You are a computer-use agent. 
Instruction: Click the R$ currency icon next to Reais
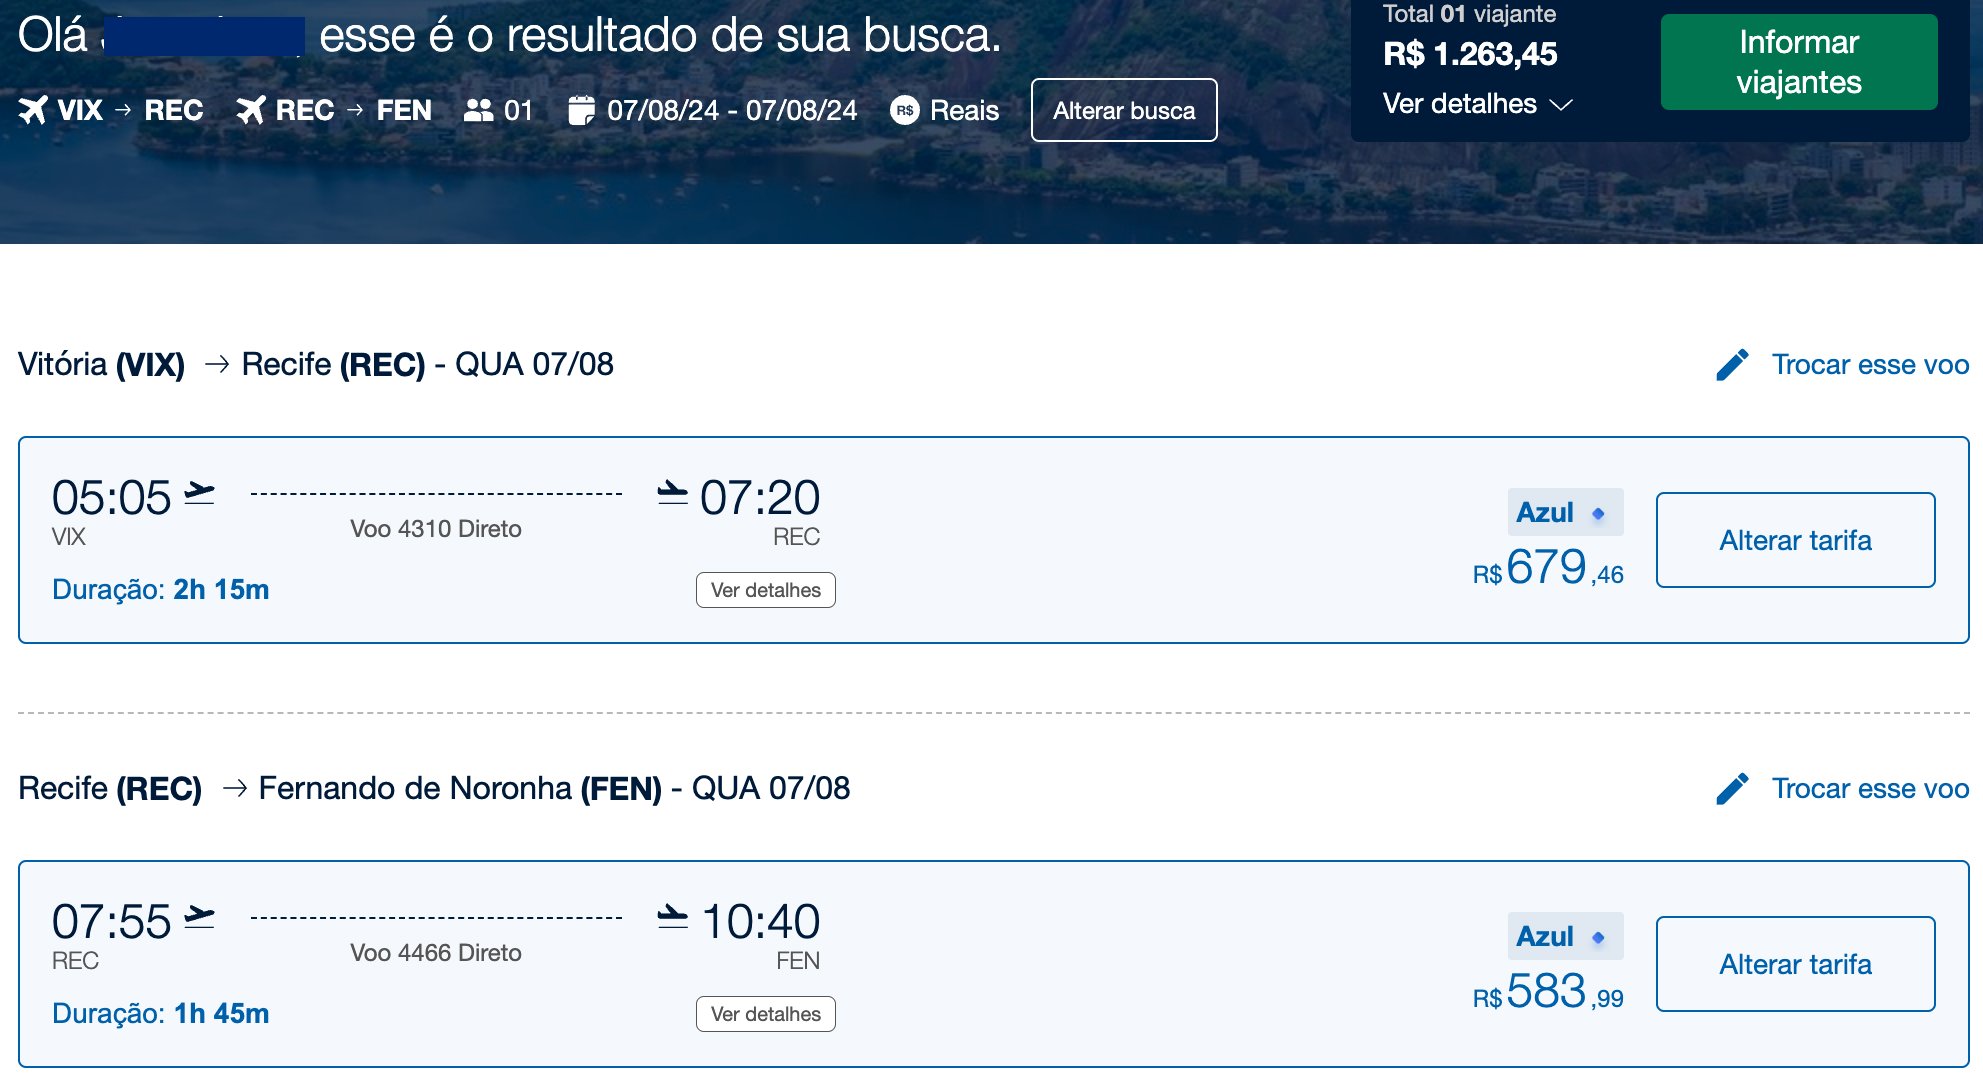click(905, 110)
